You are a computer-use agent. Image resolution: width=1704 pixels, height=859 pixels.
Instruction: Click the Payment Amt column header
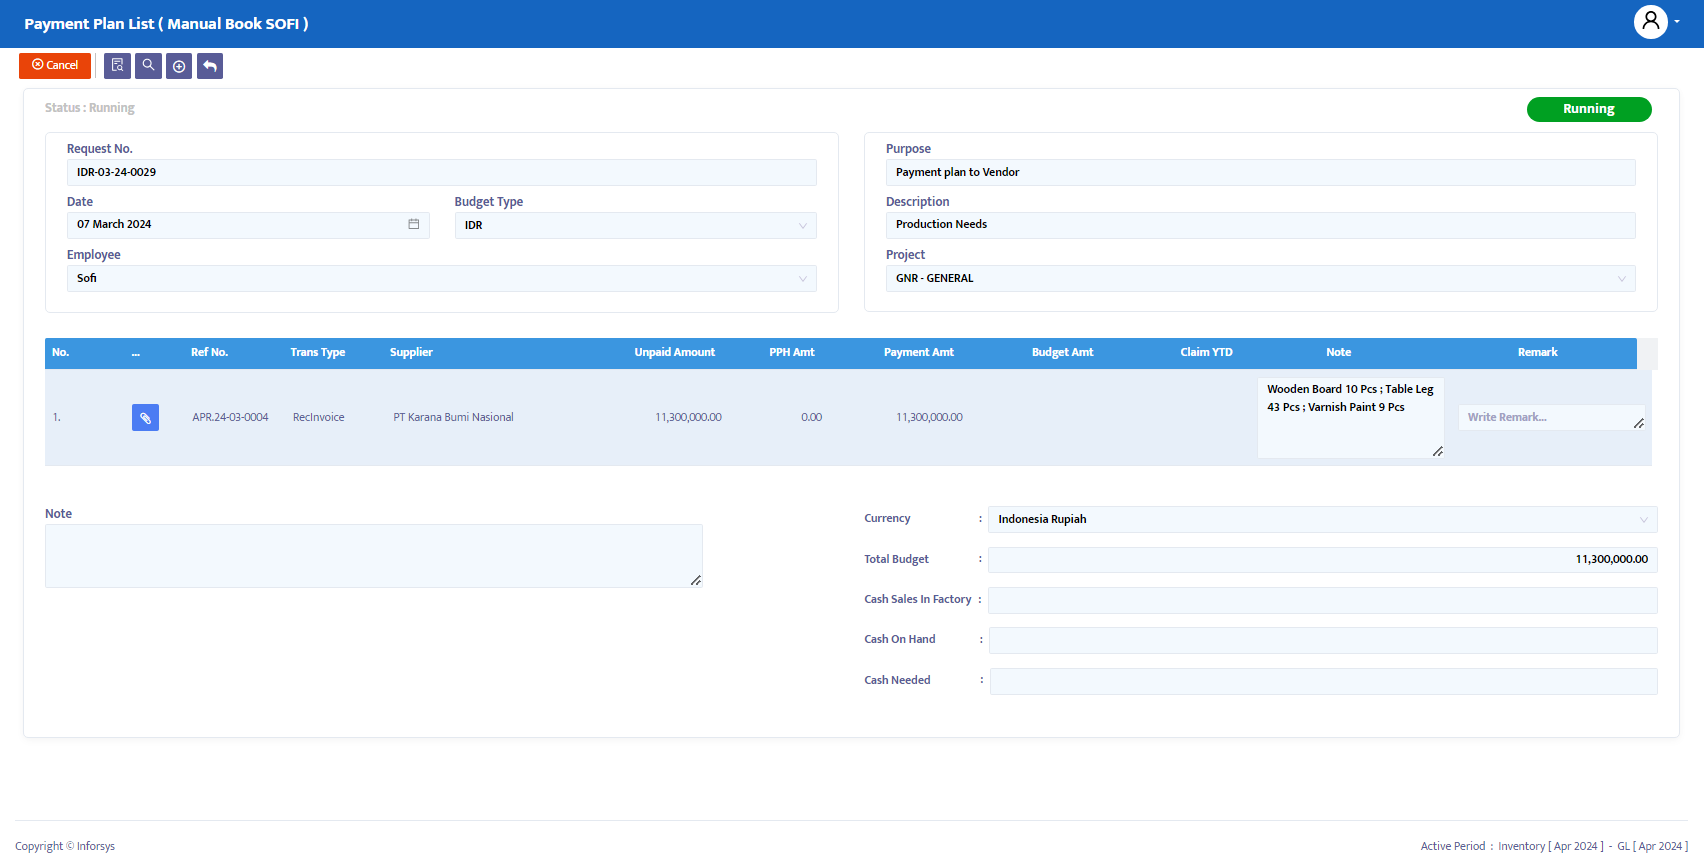click(x=918, y=352)
